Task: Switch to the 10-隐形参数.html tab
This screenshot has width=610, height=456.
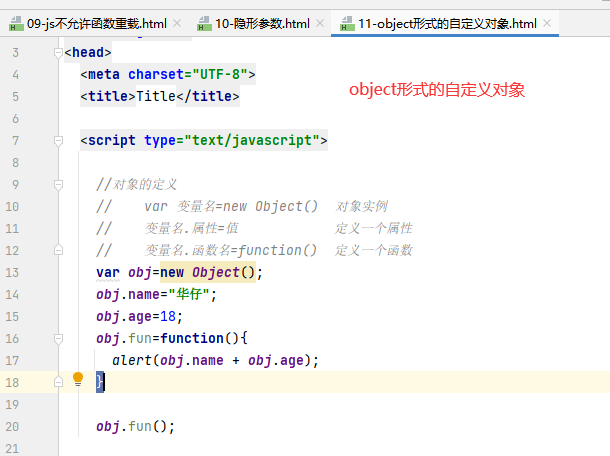Action: (x=262, y=24)
